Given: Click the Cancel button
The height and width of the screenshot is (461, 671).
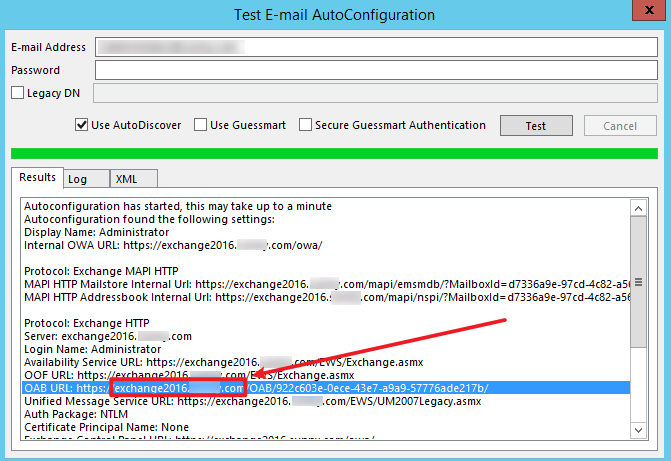Looking at the screenshot, I should coord(620,126).
